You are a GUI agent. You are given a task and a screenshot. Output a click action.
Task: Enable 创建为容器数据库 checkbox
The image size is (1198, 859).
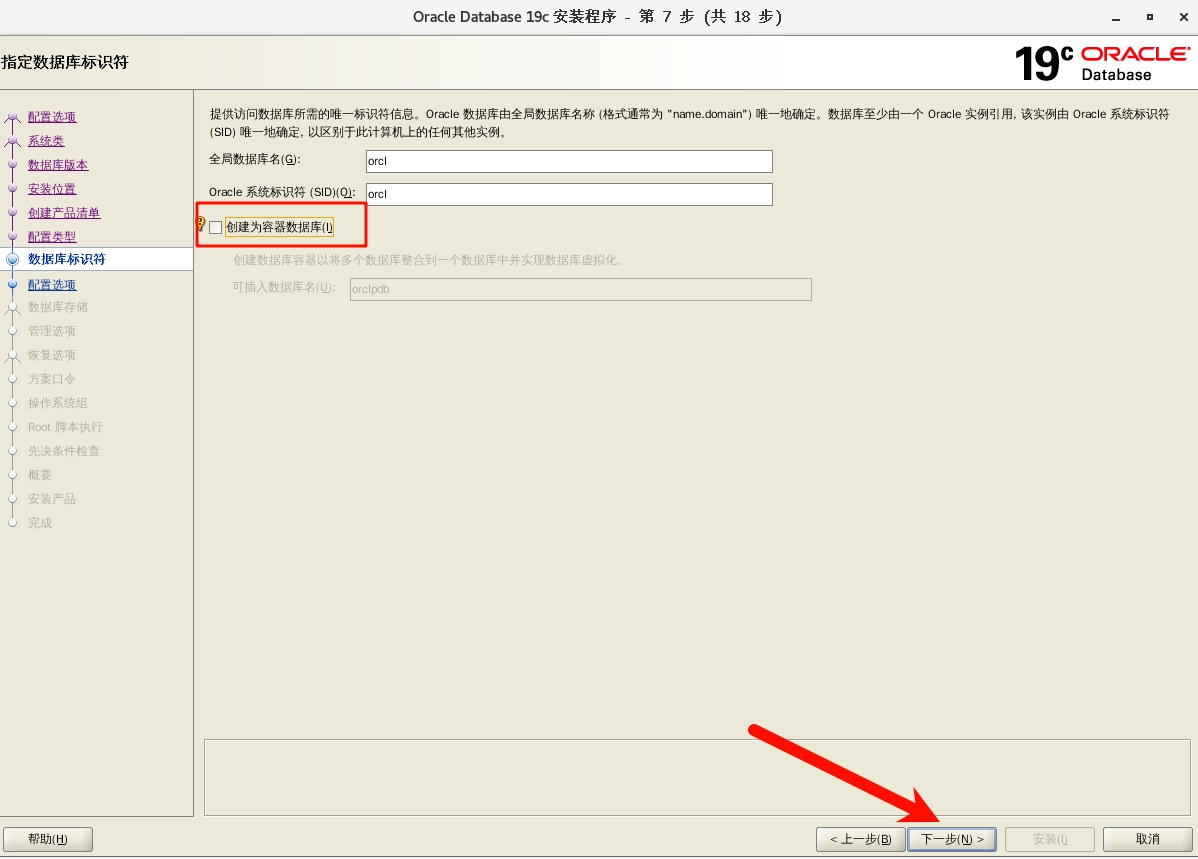(216, 228)
